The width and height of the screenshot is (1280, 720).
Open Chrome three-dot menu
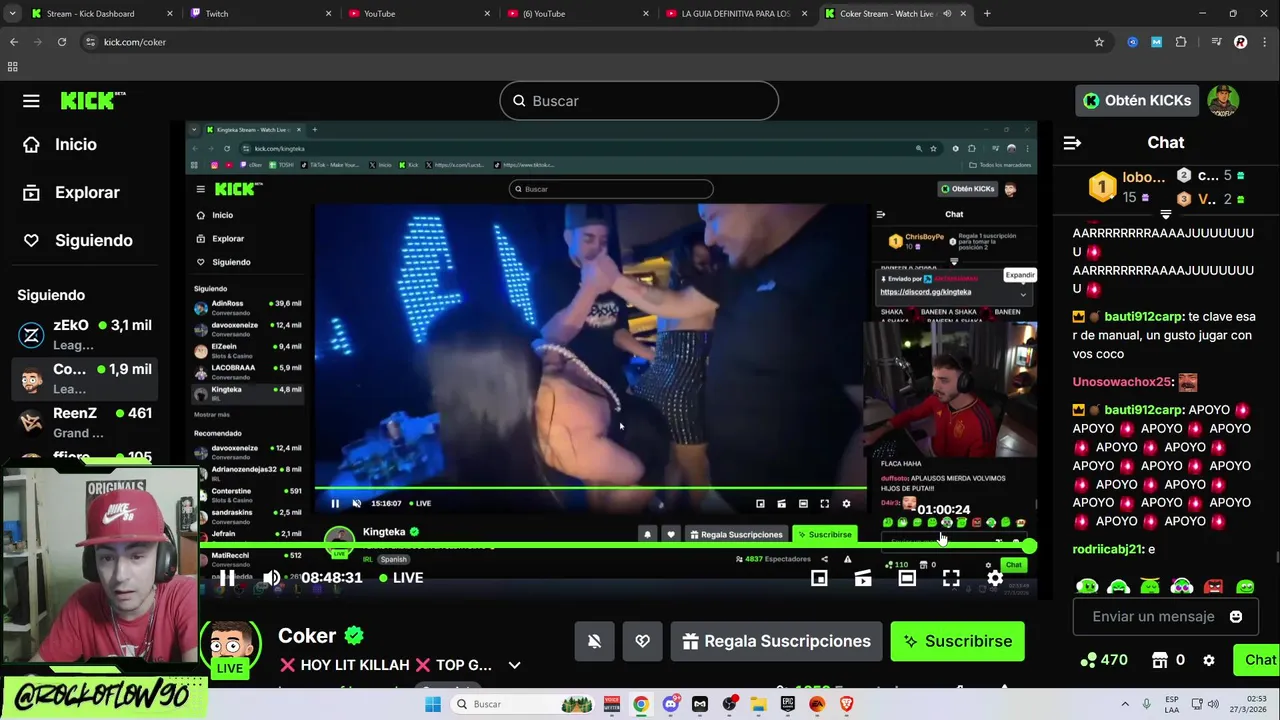pyautogui.click(x=1264, y=42)
